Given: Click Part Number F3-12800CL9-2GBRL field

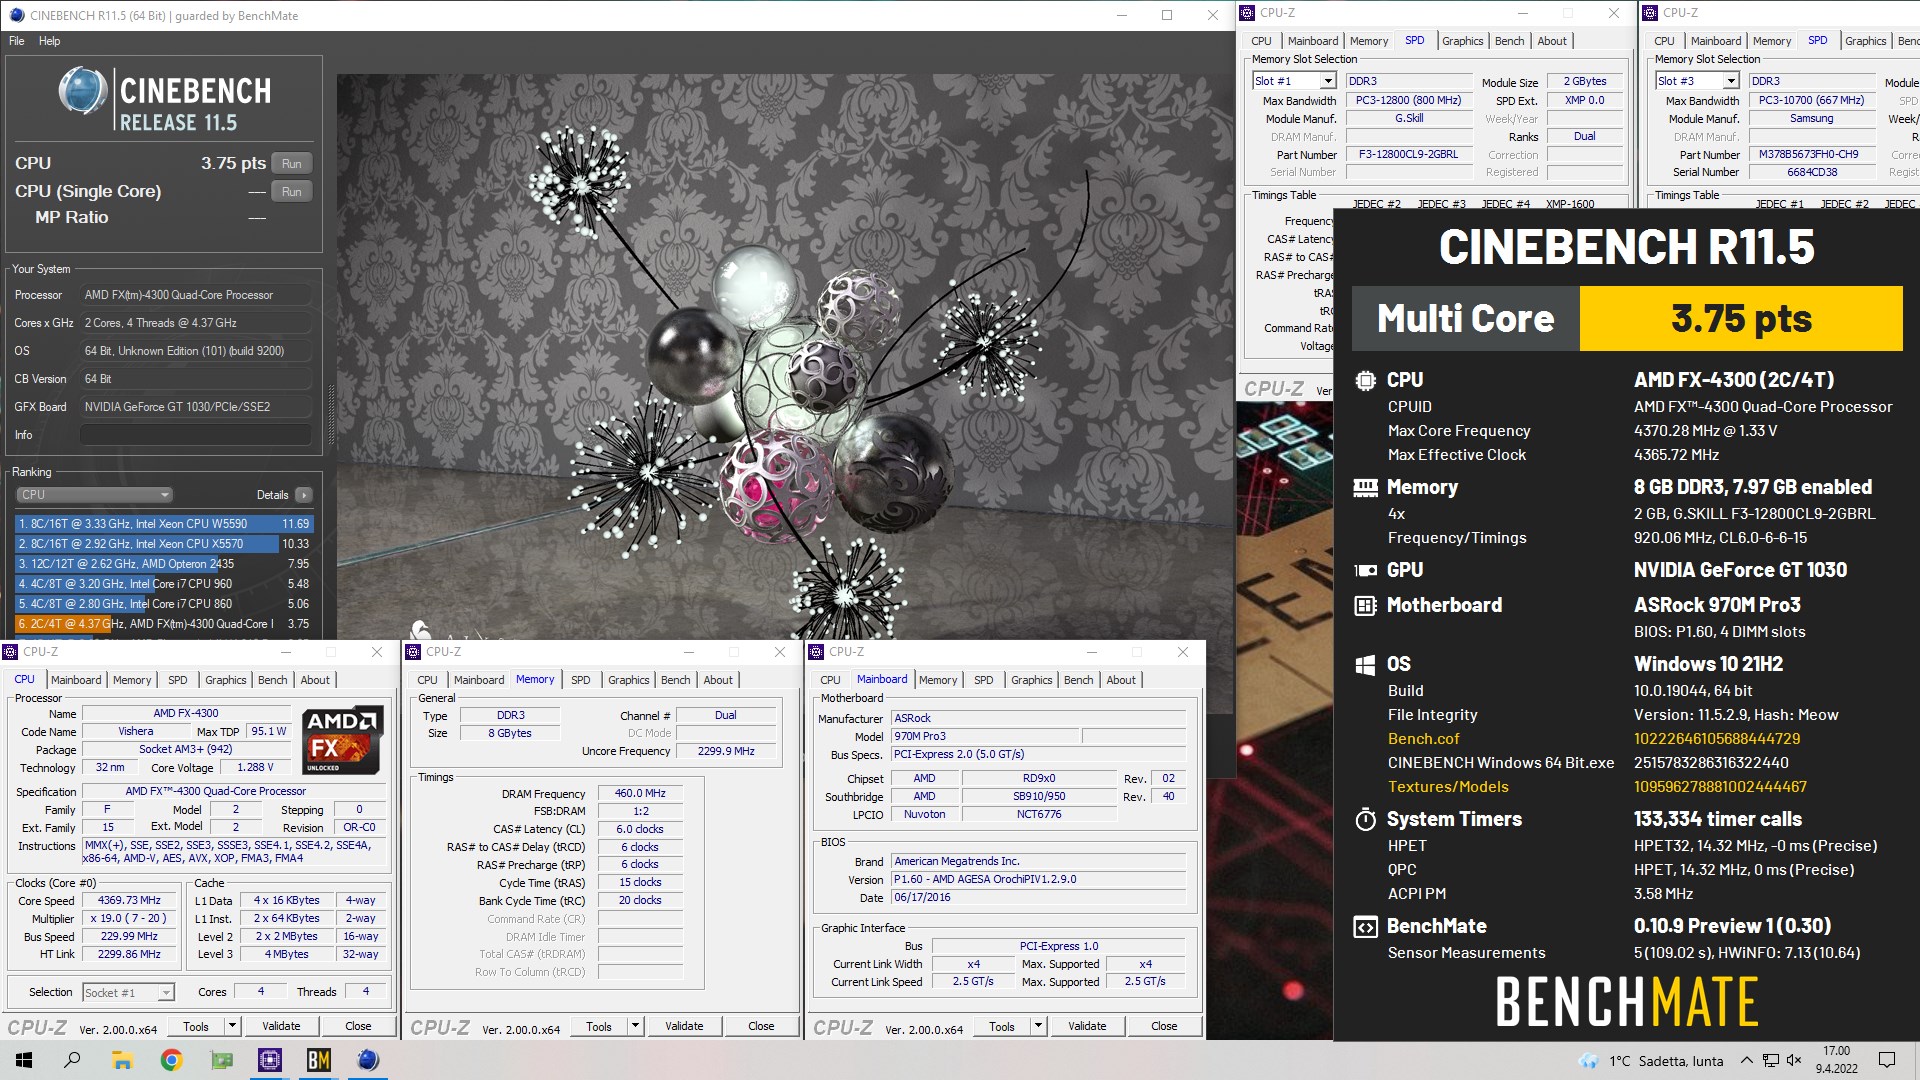Looking at the screenshot, I should click(1408, 155).
